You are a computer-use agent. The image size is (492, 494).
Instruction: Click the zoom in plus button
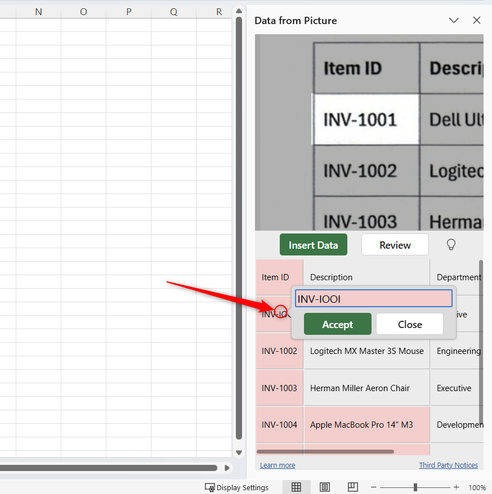(456, 487)
